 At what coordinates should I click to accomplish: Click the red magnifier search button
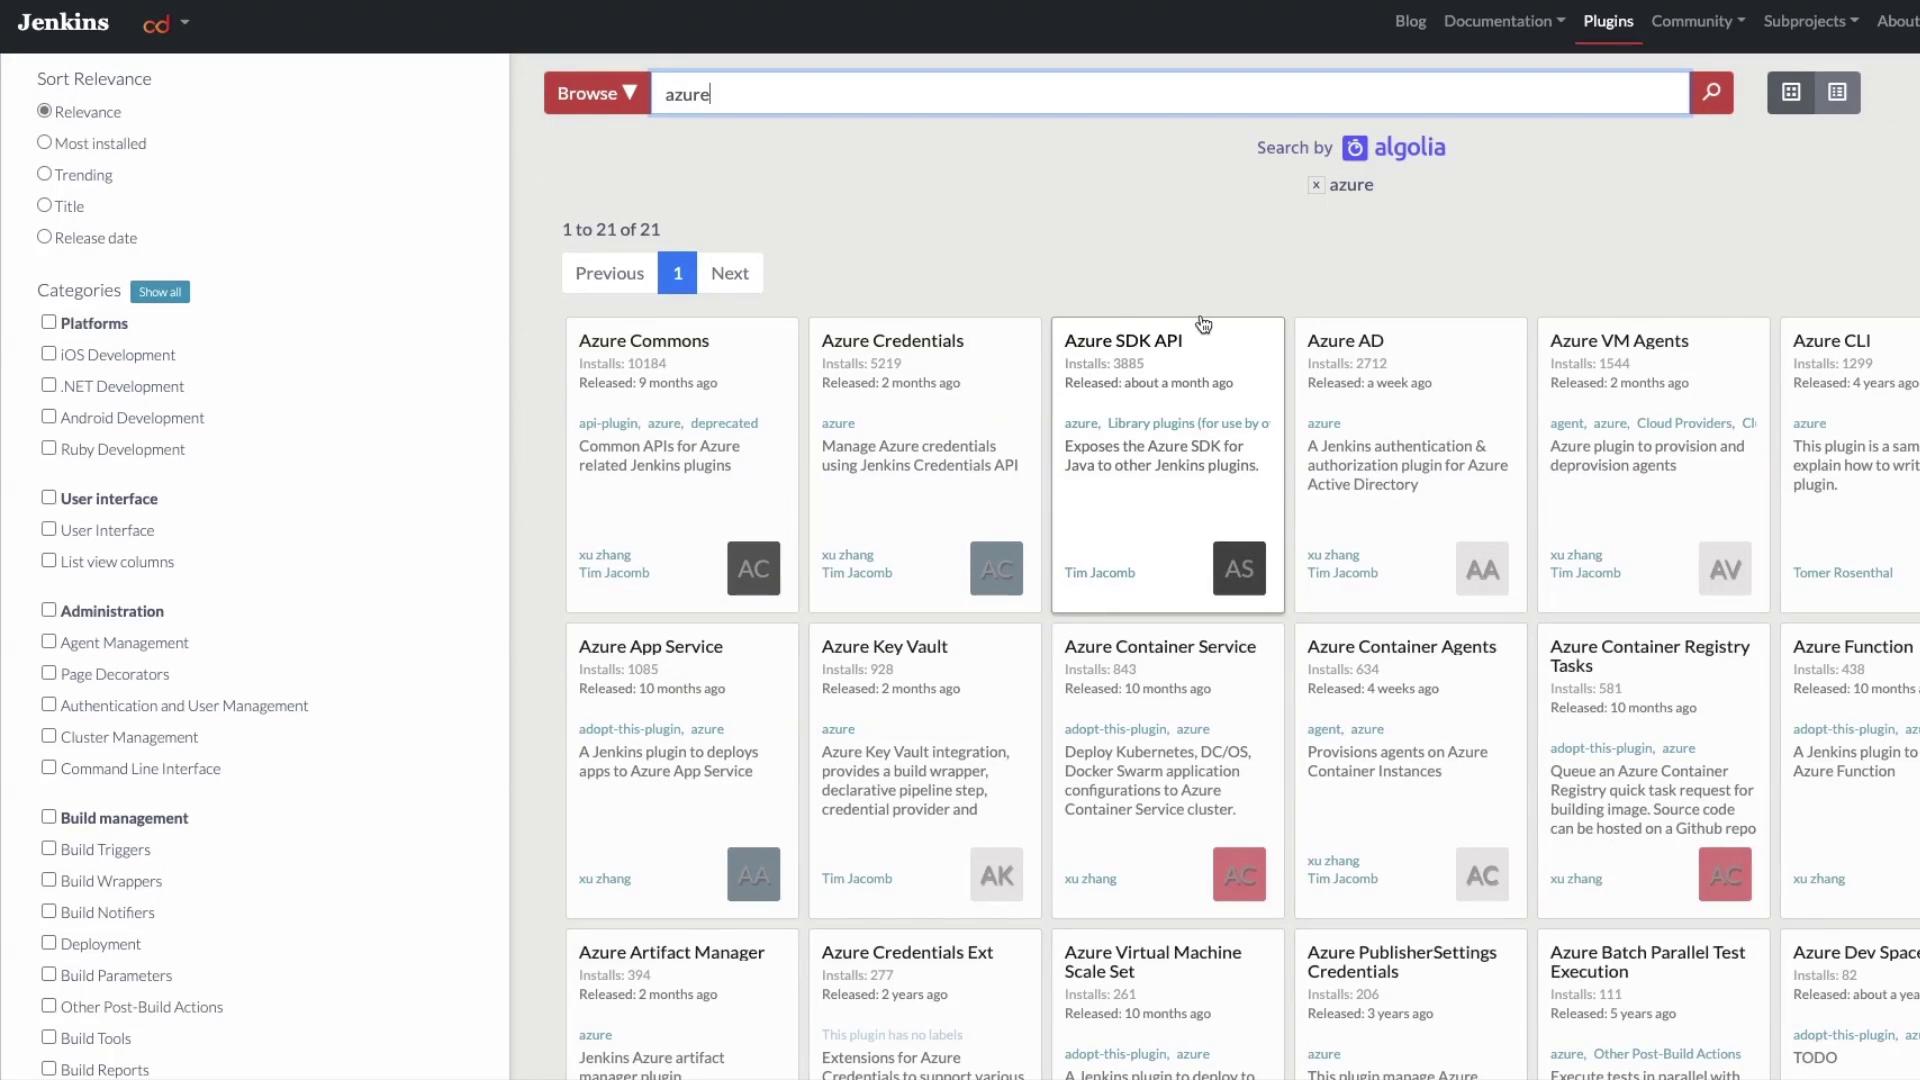[1711, 93]
